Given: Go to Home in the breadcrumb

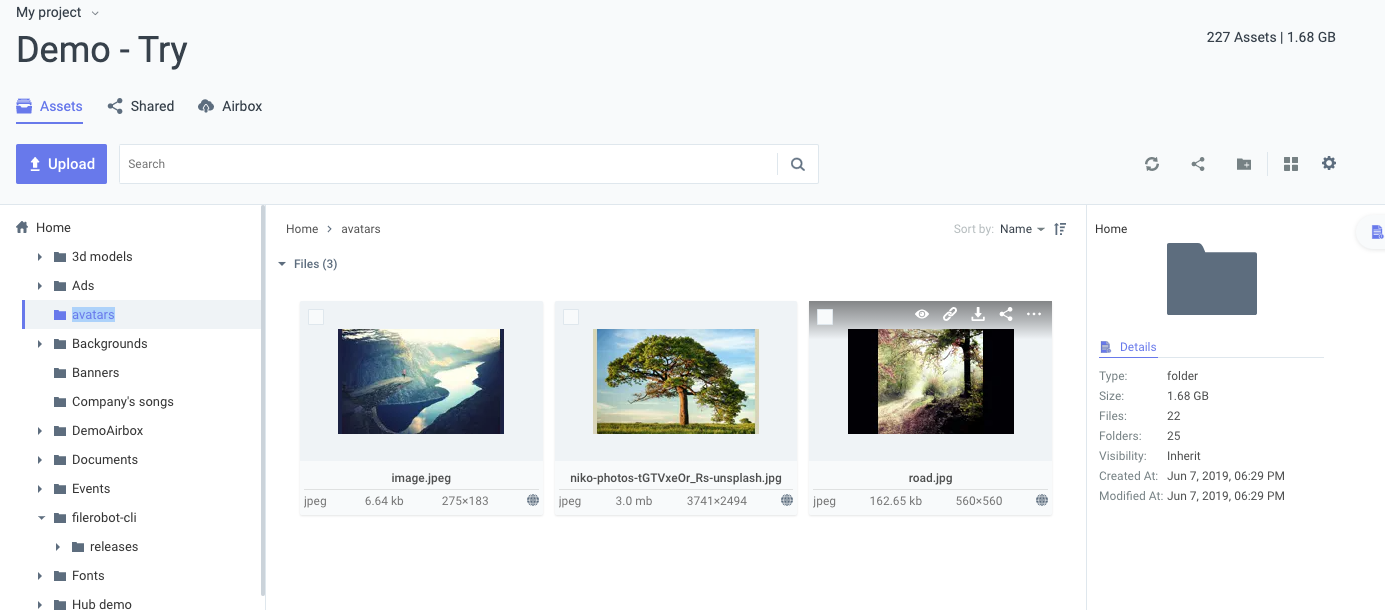Looking at the screenshot, I should [302, 229].
